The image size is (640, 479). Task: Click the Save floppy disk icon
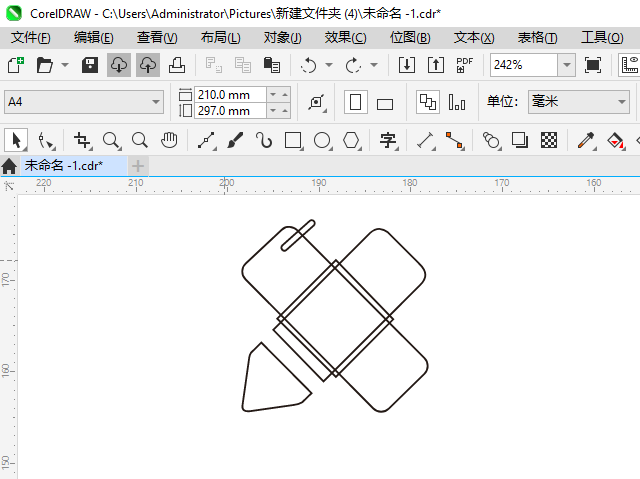90,65
